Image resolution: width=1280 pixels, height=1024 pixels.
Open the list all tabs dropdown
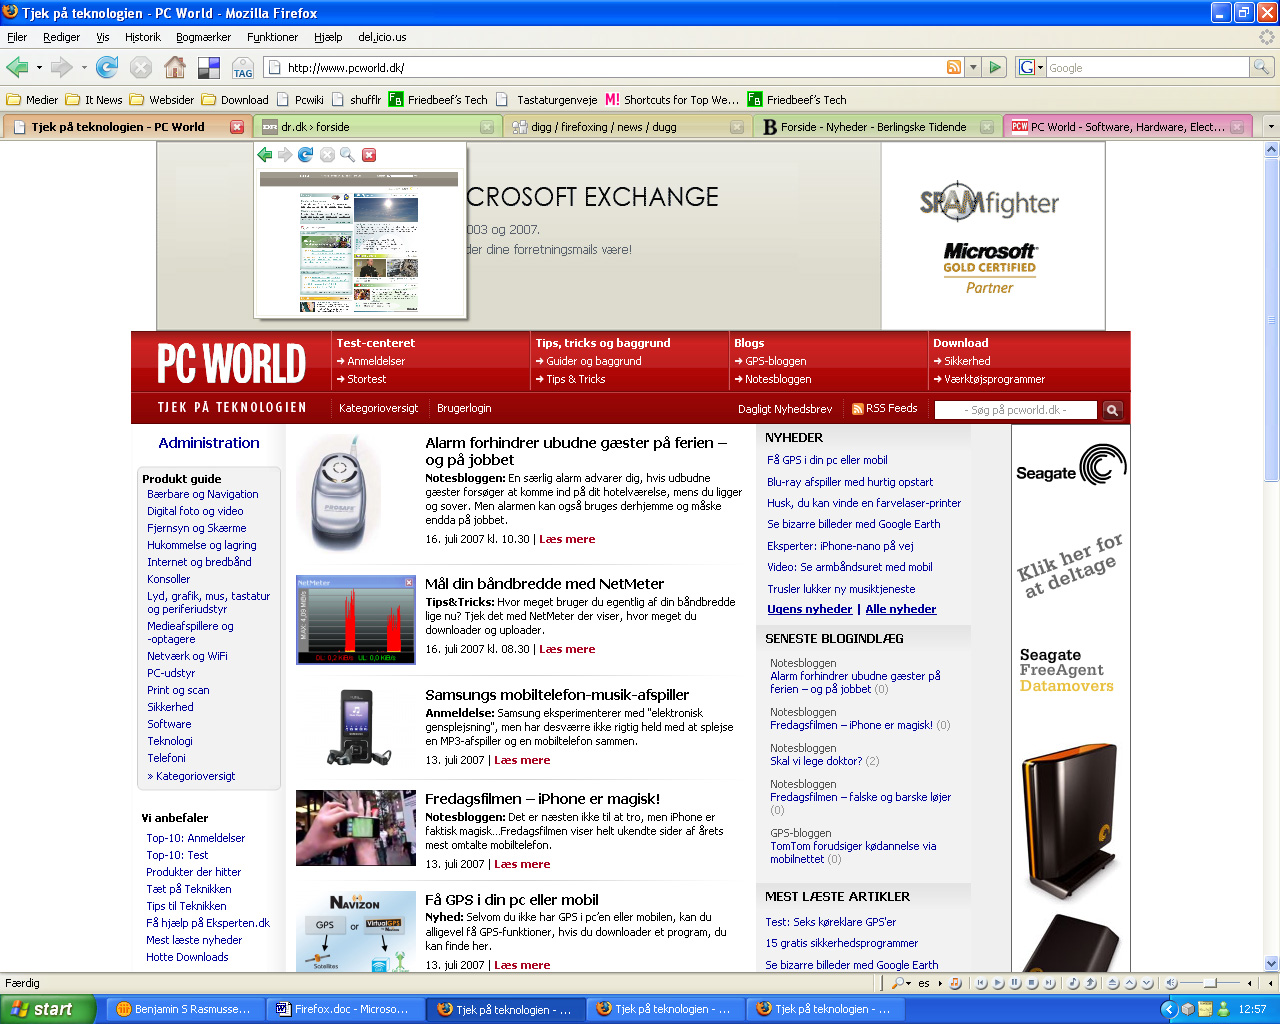[x=1271, y=127]
